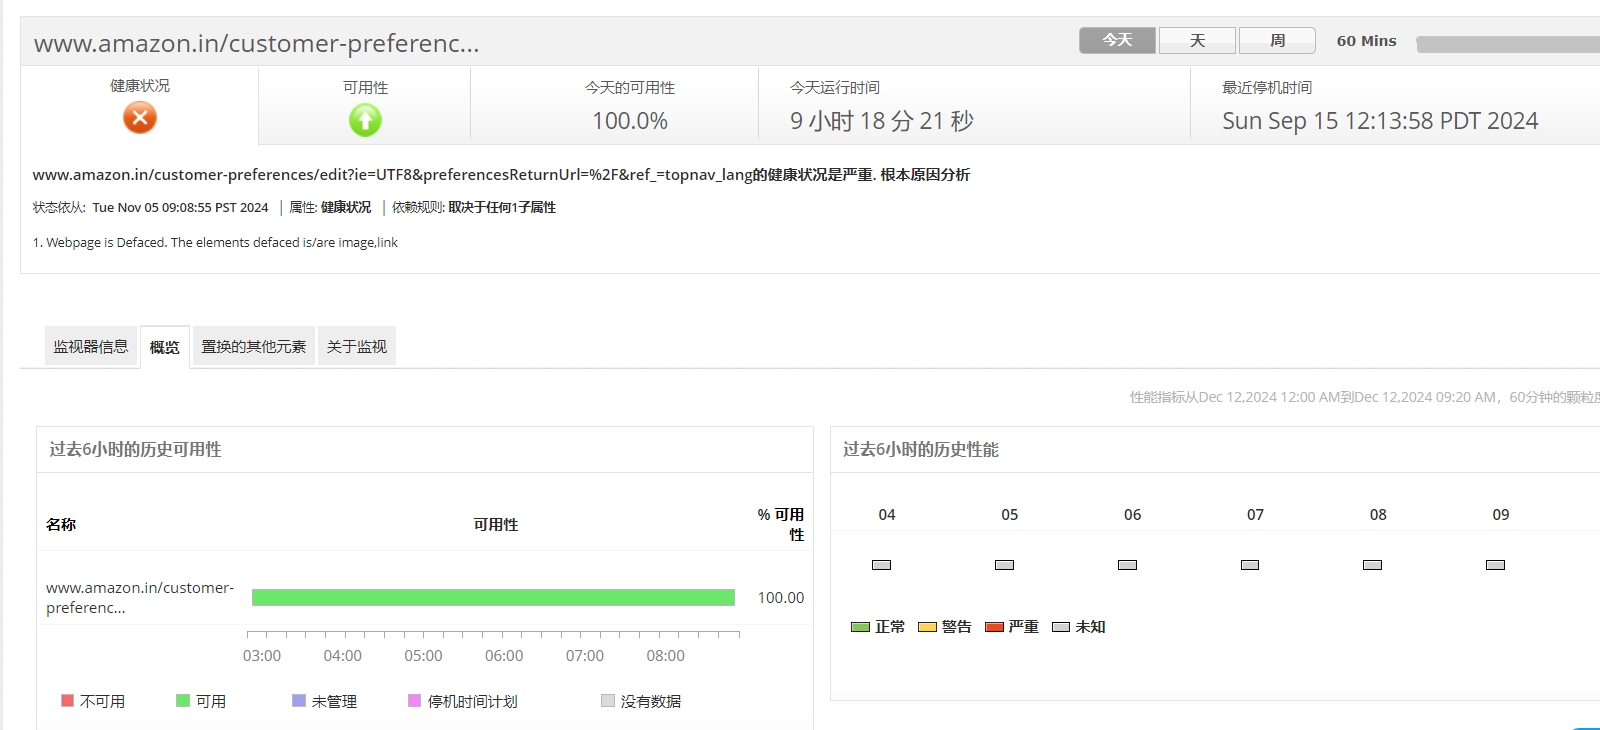1600x730 pixels.
Task: Click the 不可用 red legend swatch
Action: (x=68, y=701)
